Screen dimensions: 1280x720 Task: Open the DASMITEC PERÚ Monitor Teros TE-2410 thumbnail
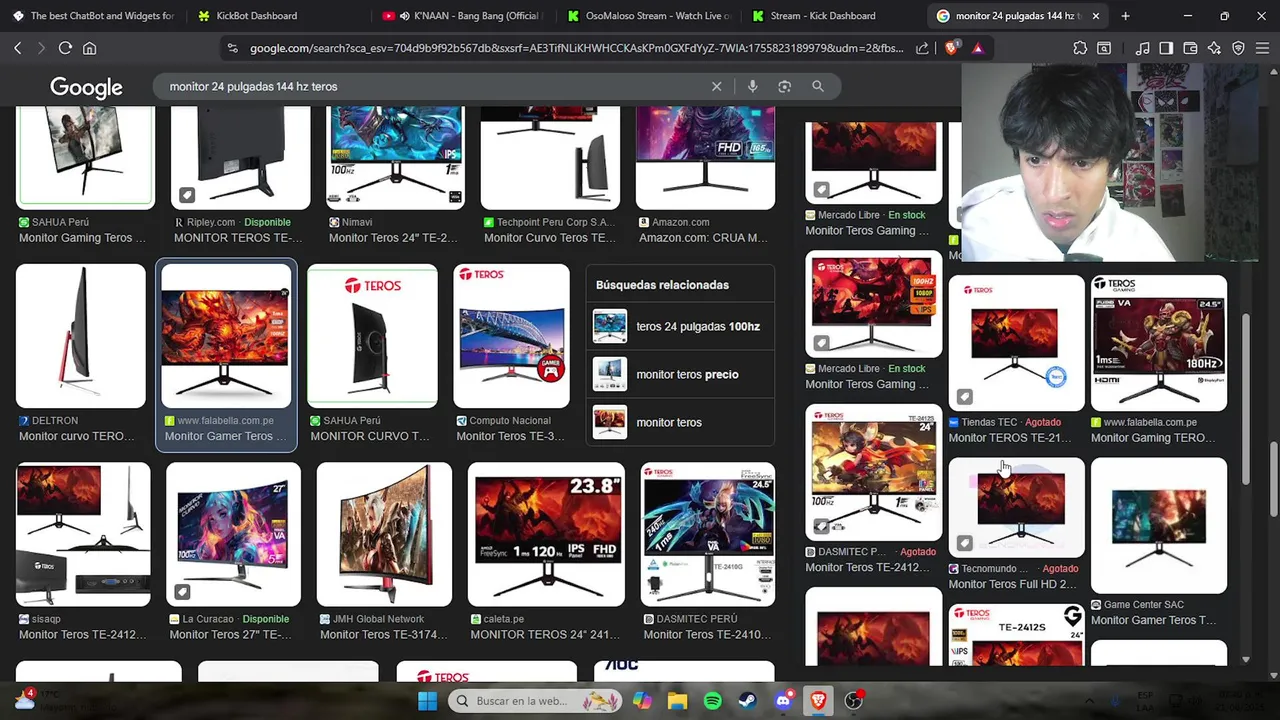pos(708,534)
